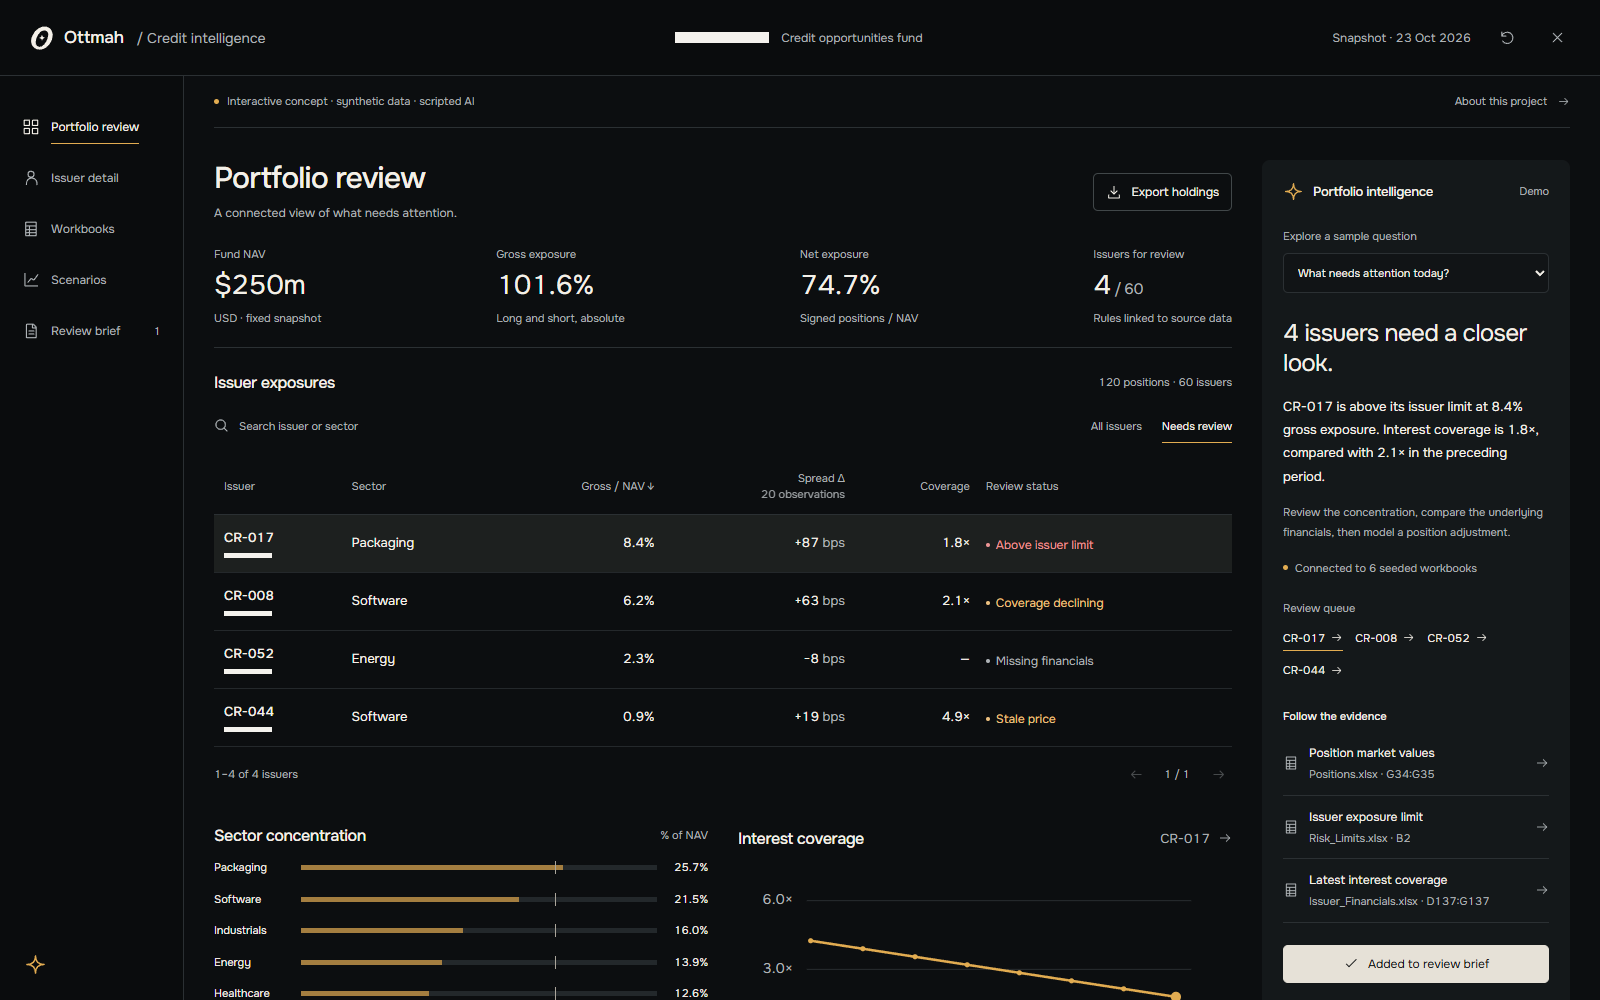The image size is (1600, 1000).
Task: Select the CR-017 Packaging row
Action: [723, 543]
